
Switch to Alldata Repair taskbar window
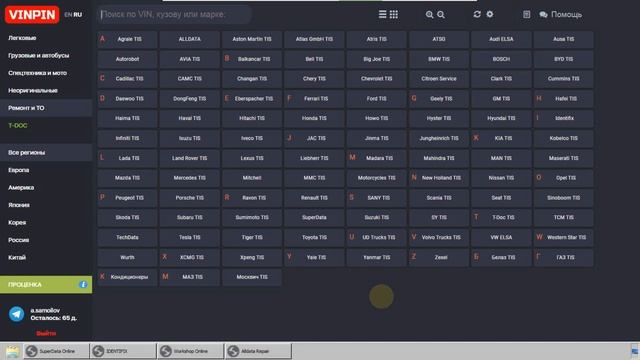point(258,351)
